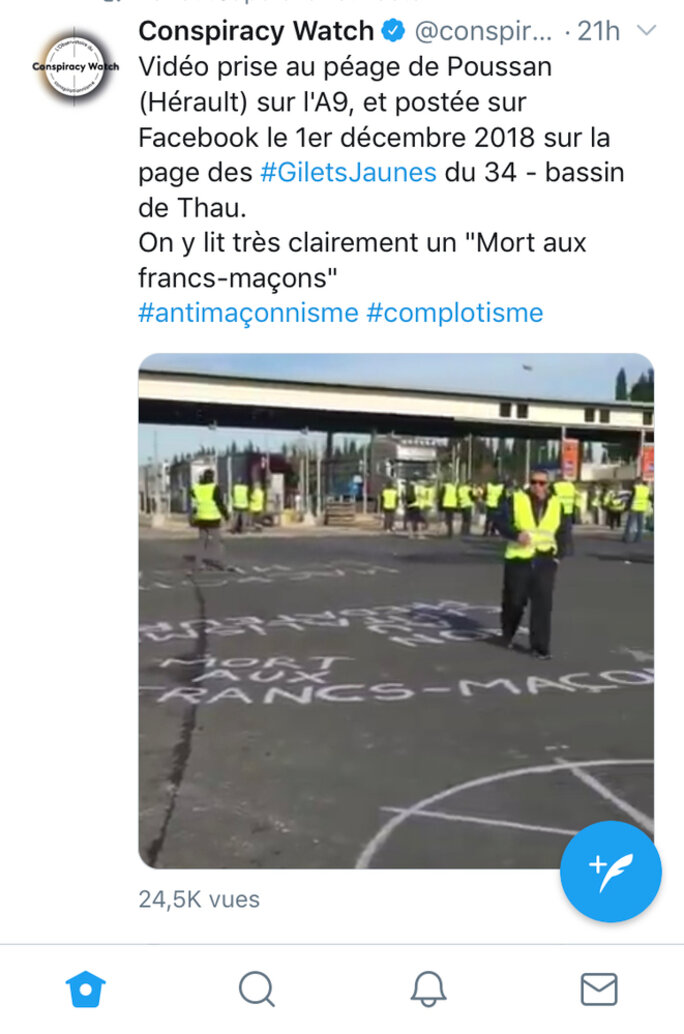This screenshot has height=1034, width=684.
Task: Open Conspiracy Watch profile picture
Action: (x=75, y=67)
